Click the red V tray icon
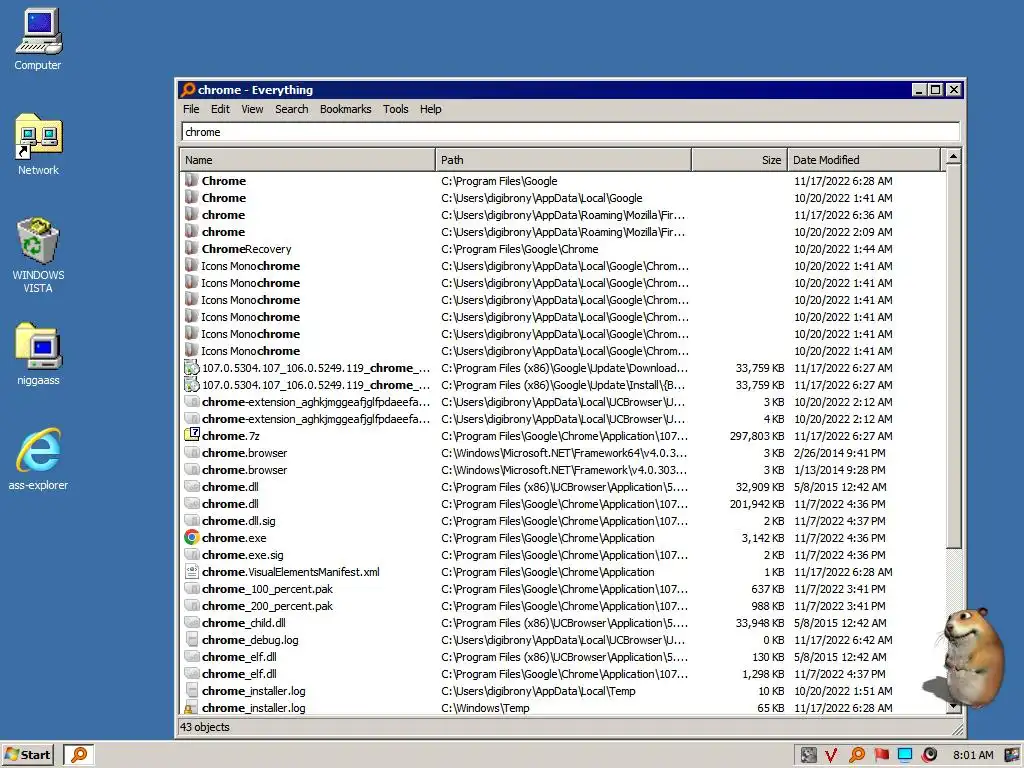This screenshot has height=768, width=1024. click(x=831, y=755)
